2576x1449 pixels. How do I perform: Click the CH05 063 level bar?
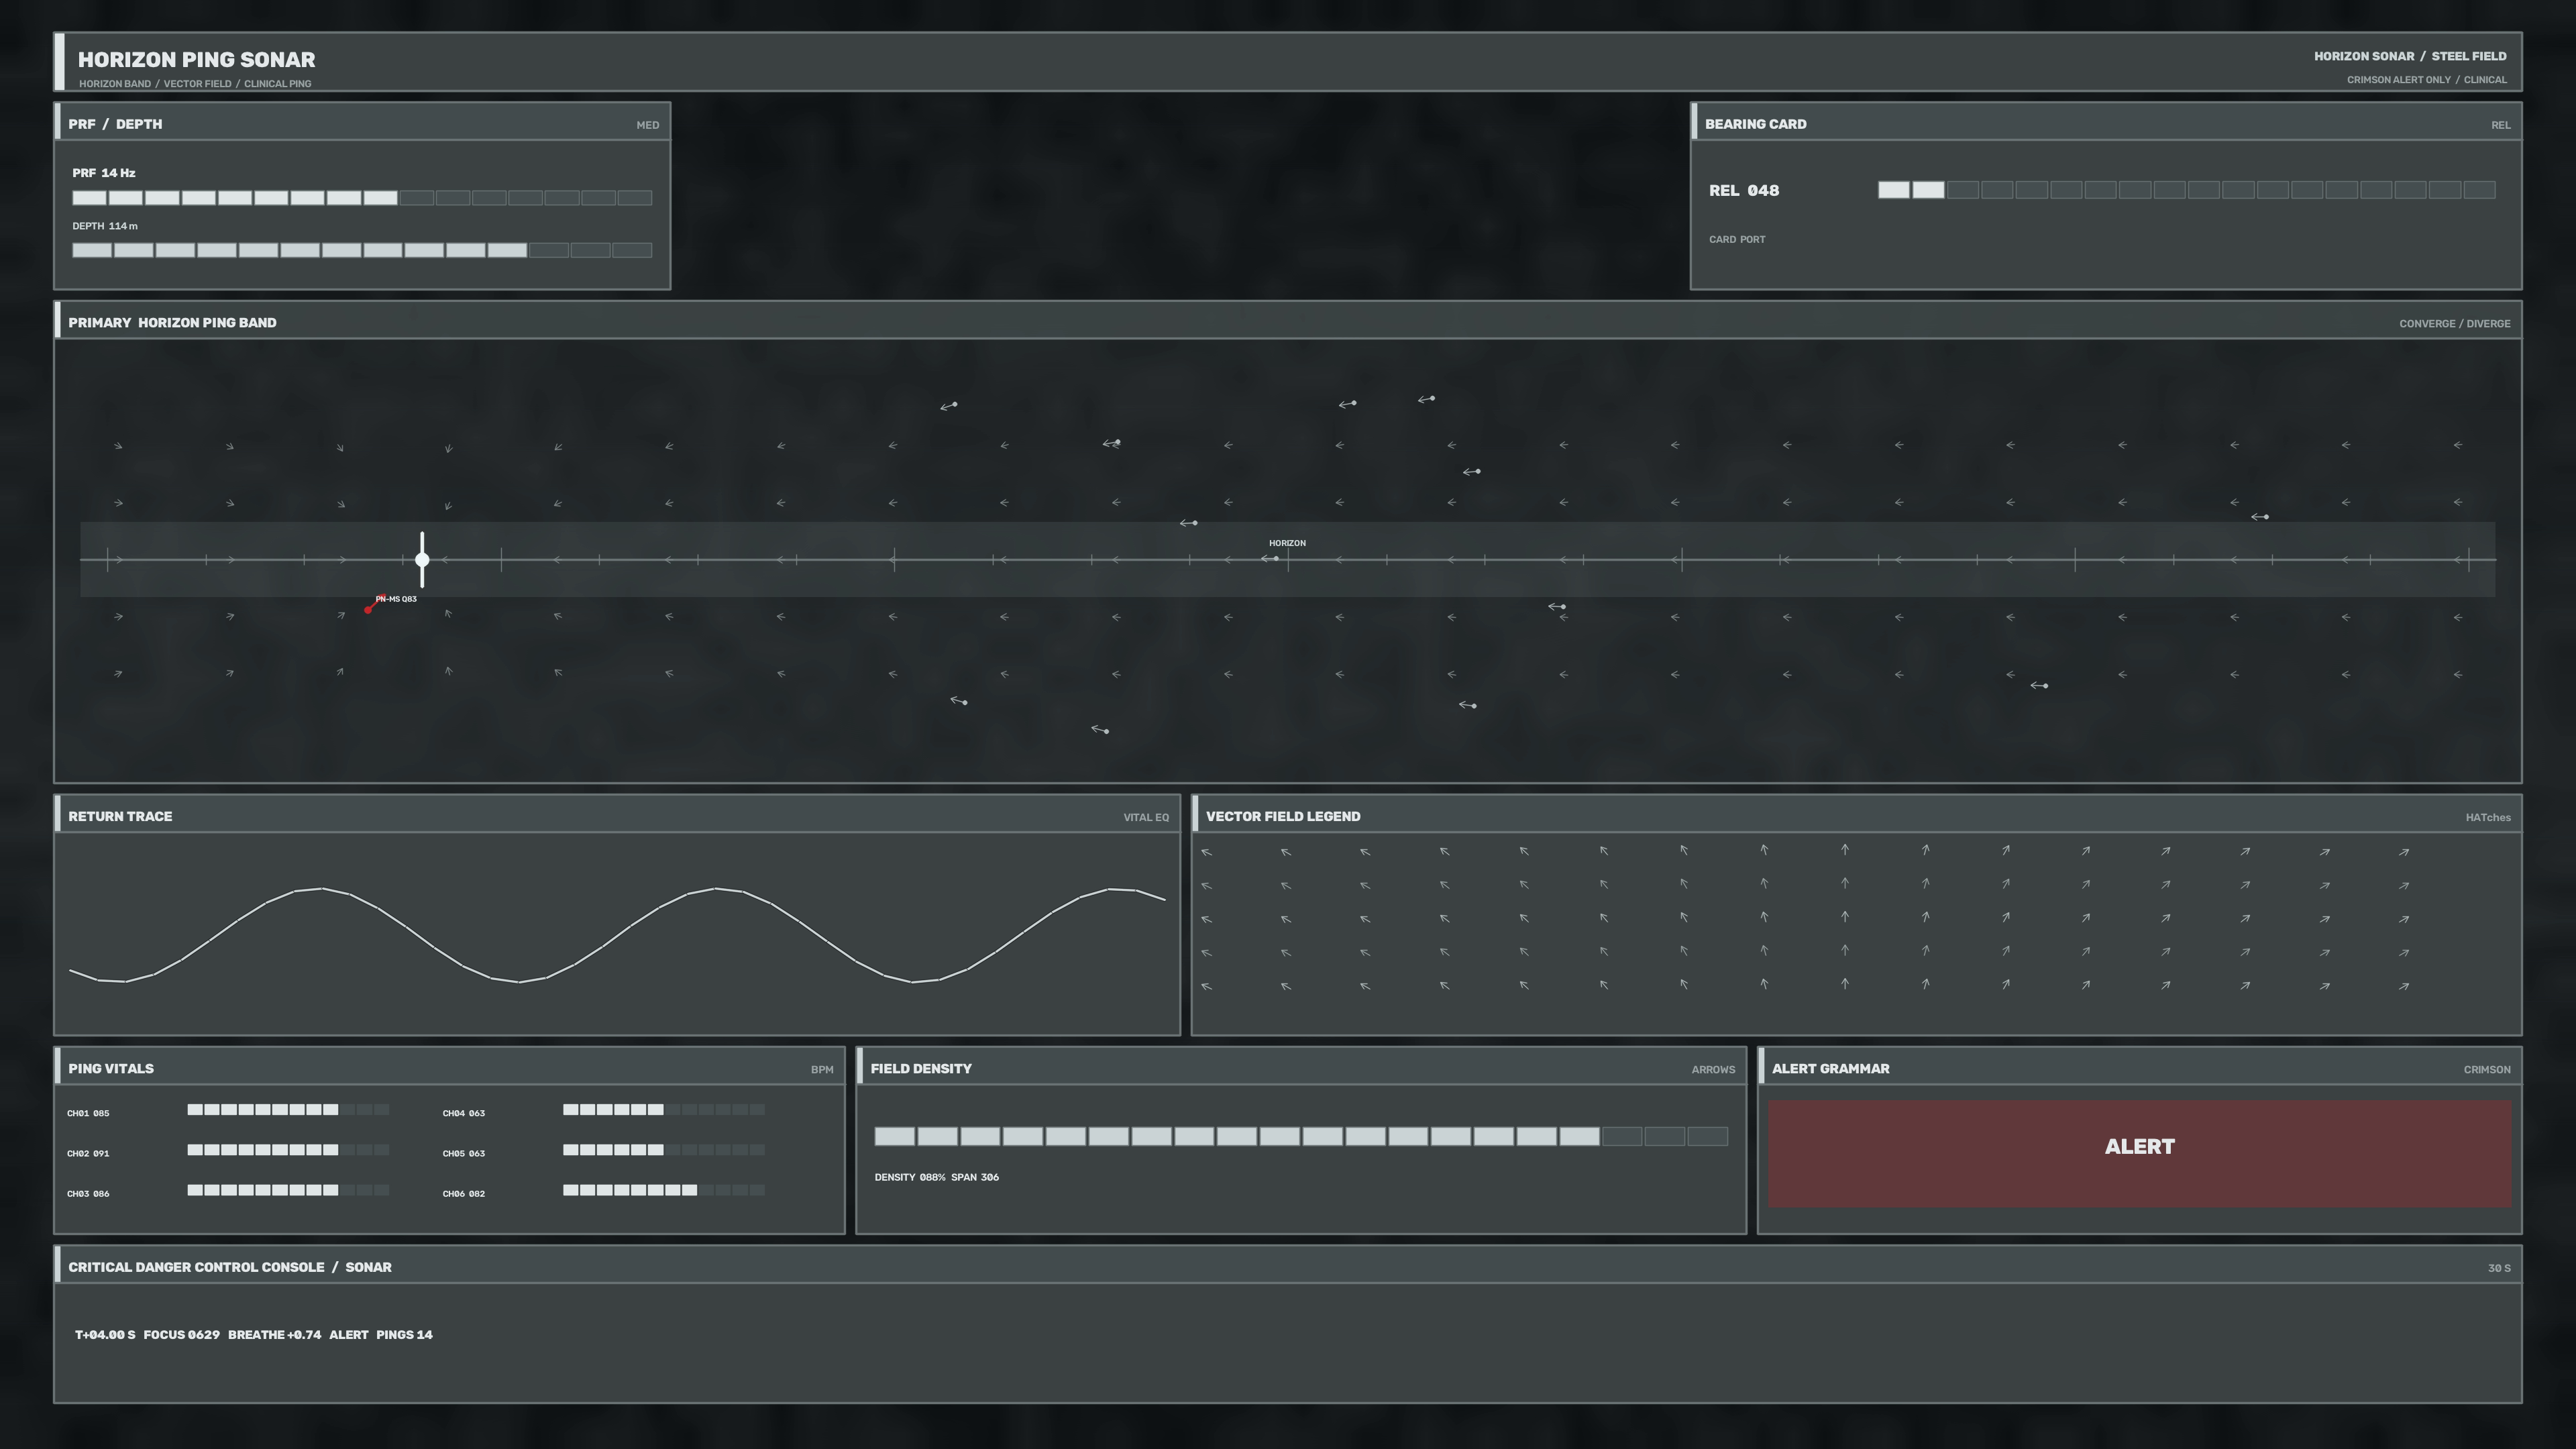pyautogui.click(x=664, y=1150)
